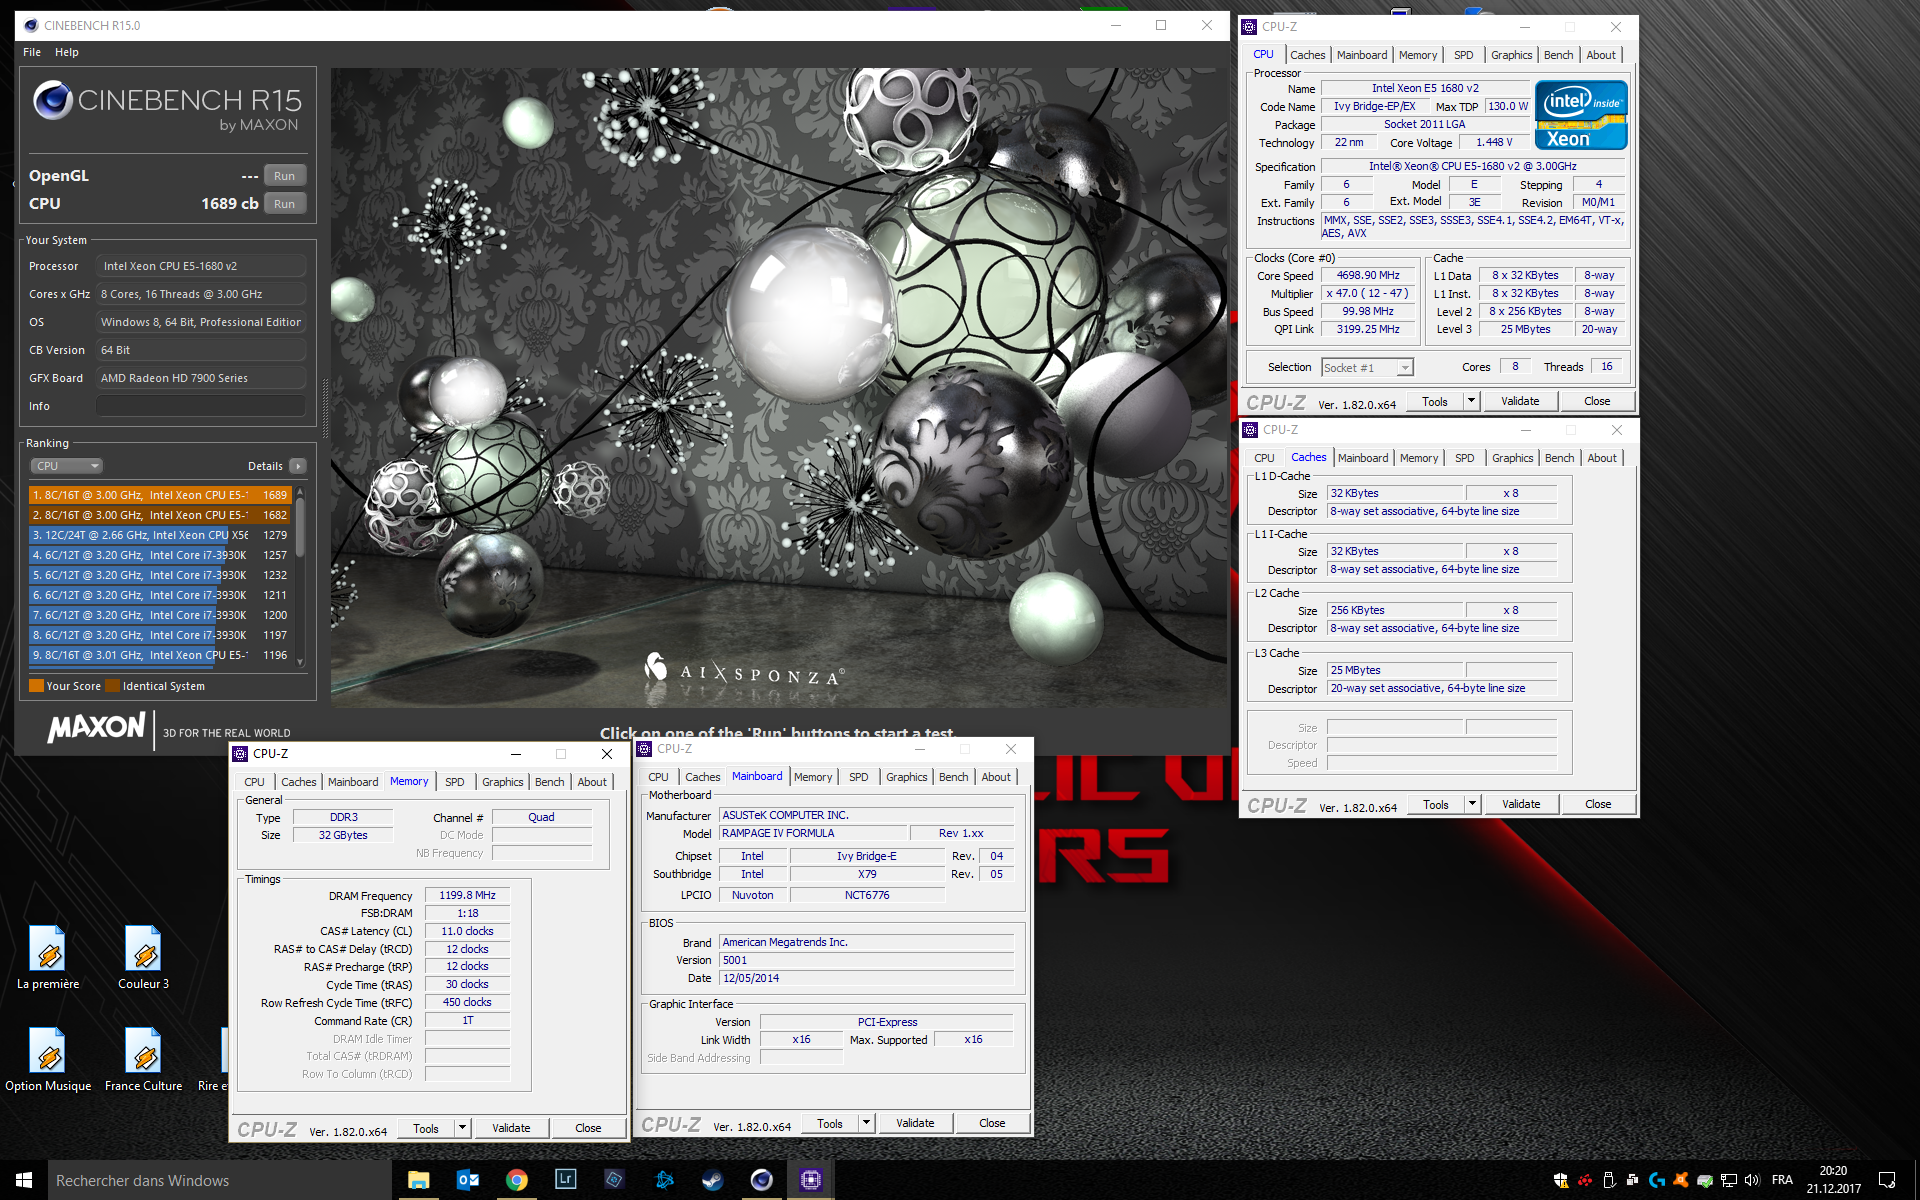Image resolution: width=1920 pixels, height=1200 pixels.
Task: Open the Cinebench File menu
Action: click(32, 52)
